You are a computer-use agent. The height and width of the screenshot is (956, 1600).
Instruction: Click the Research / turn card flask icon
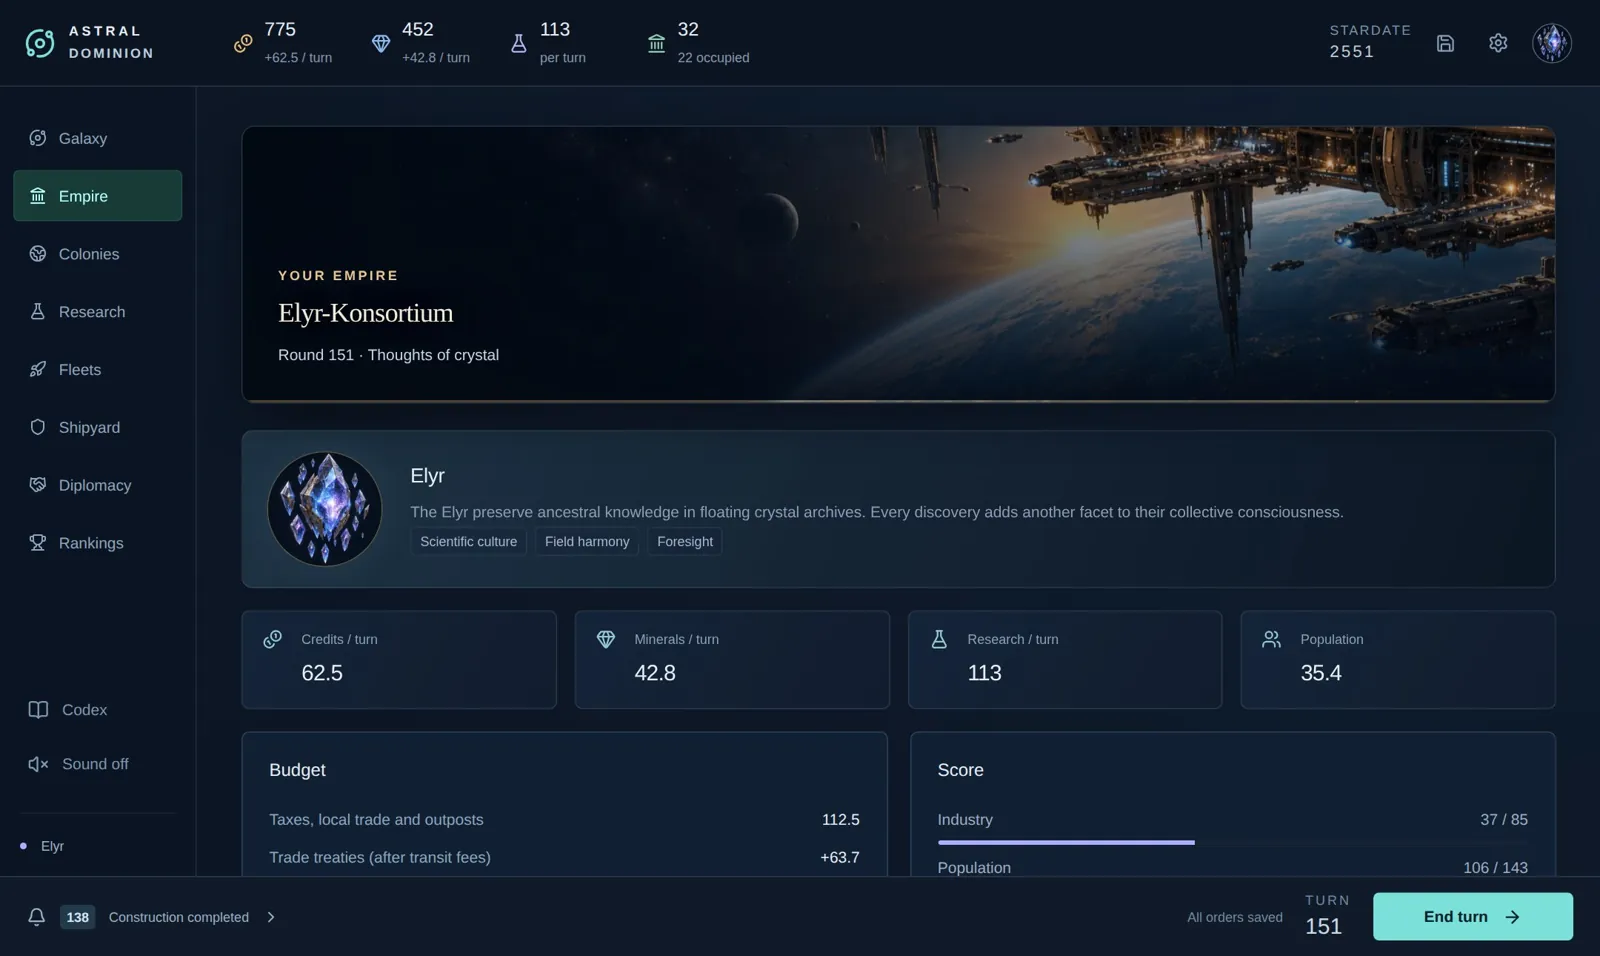coord(939,639)
